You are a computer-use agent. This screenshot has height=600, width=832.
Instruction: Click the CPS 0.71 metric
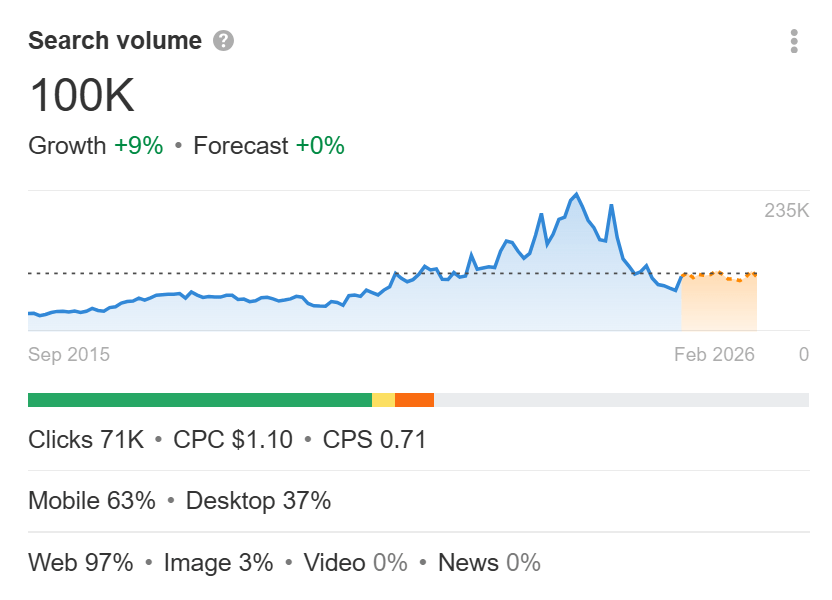[x=374, y=440]
